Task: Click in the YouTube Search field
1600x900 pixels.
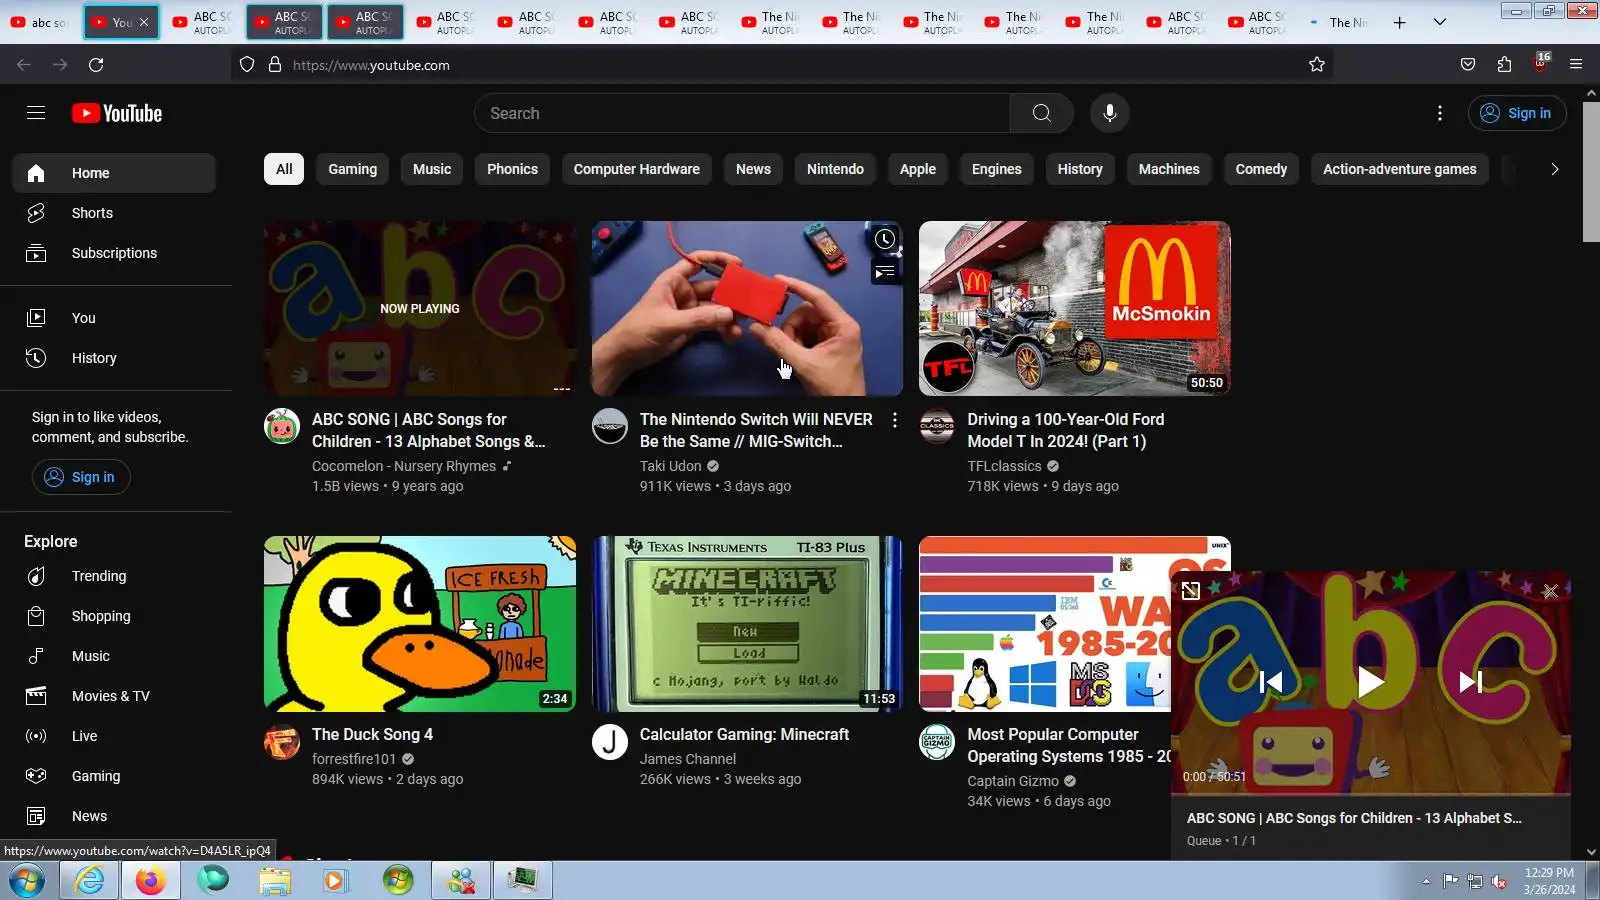Action: click(742, 113)
